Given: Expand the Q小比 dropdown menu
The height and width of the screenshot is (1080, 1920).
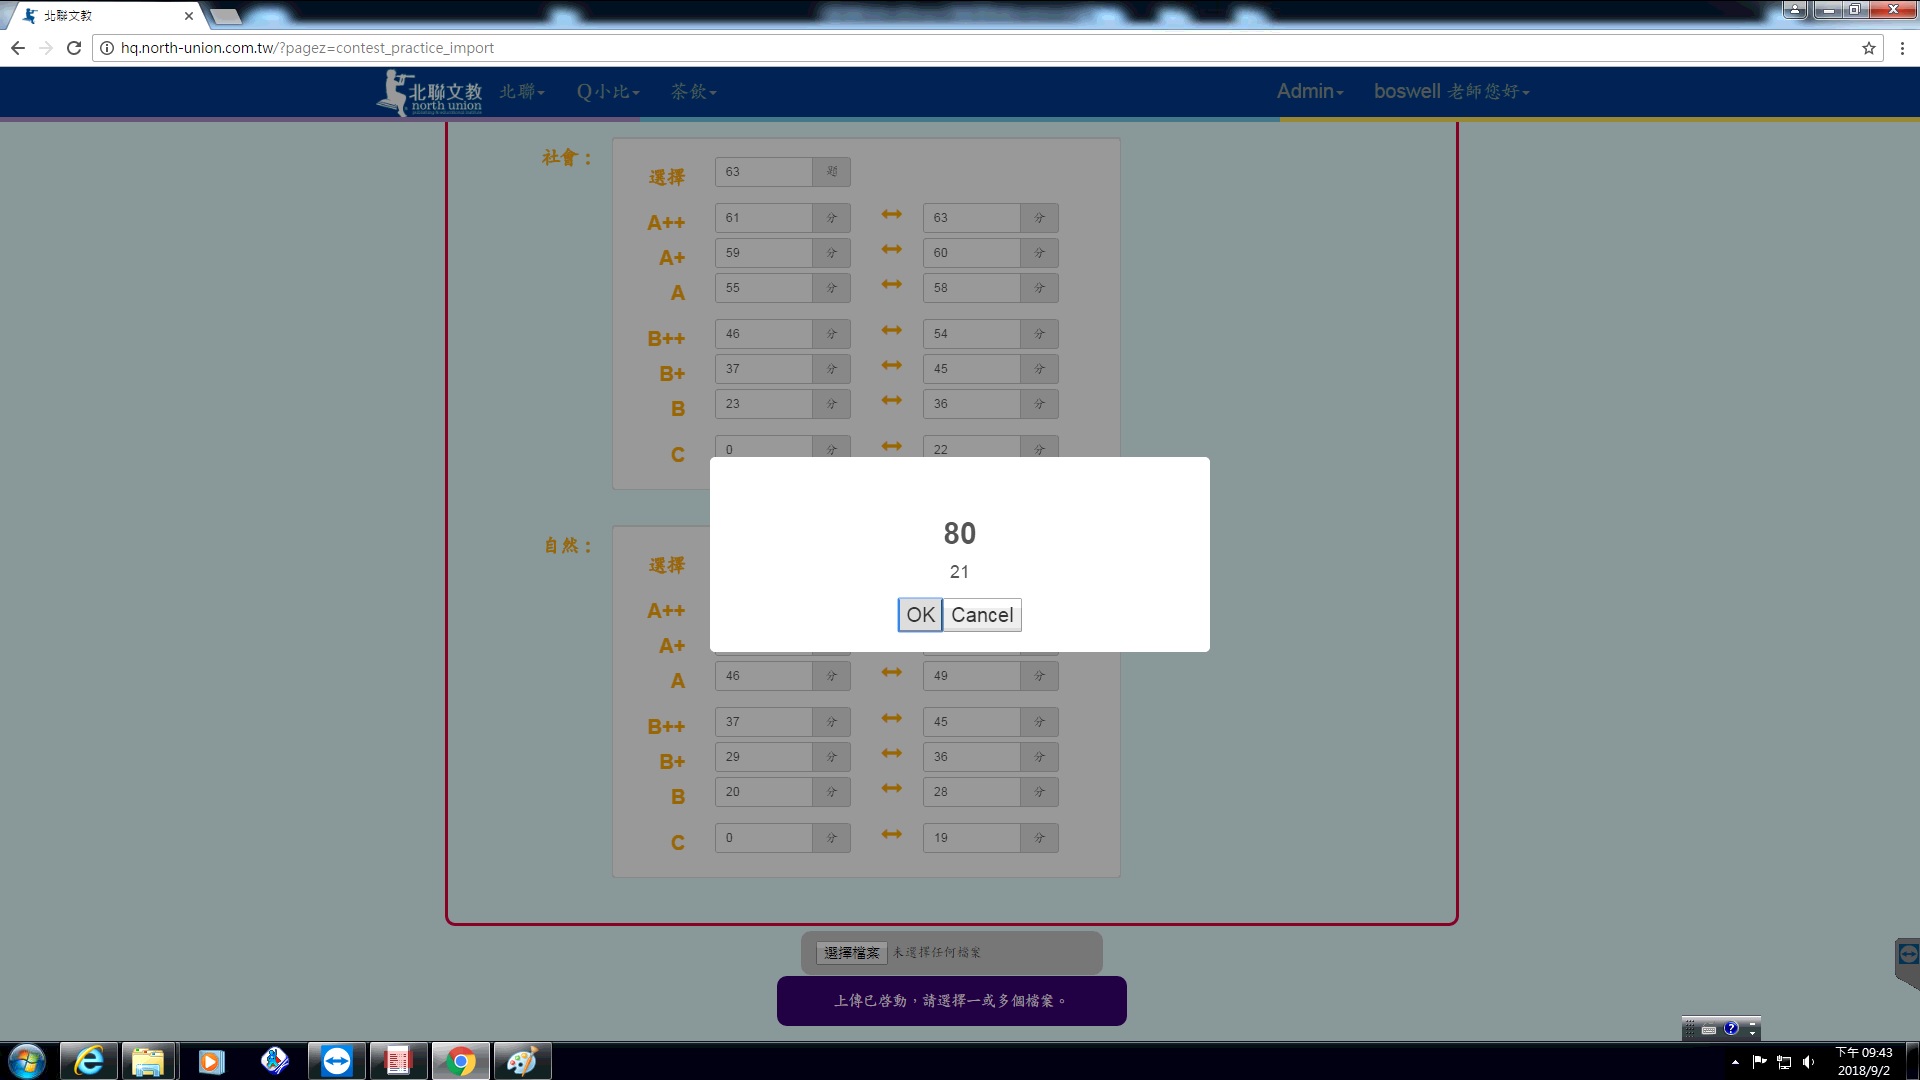Looking at the screenshot, I should point(607,92).
